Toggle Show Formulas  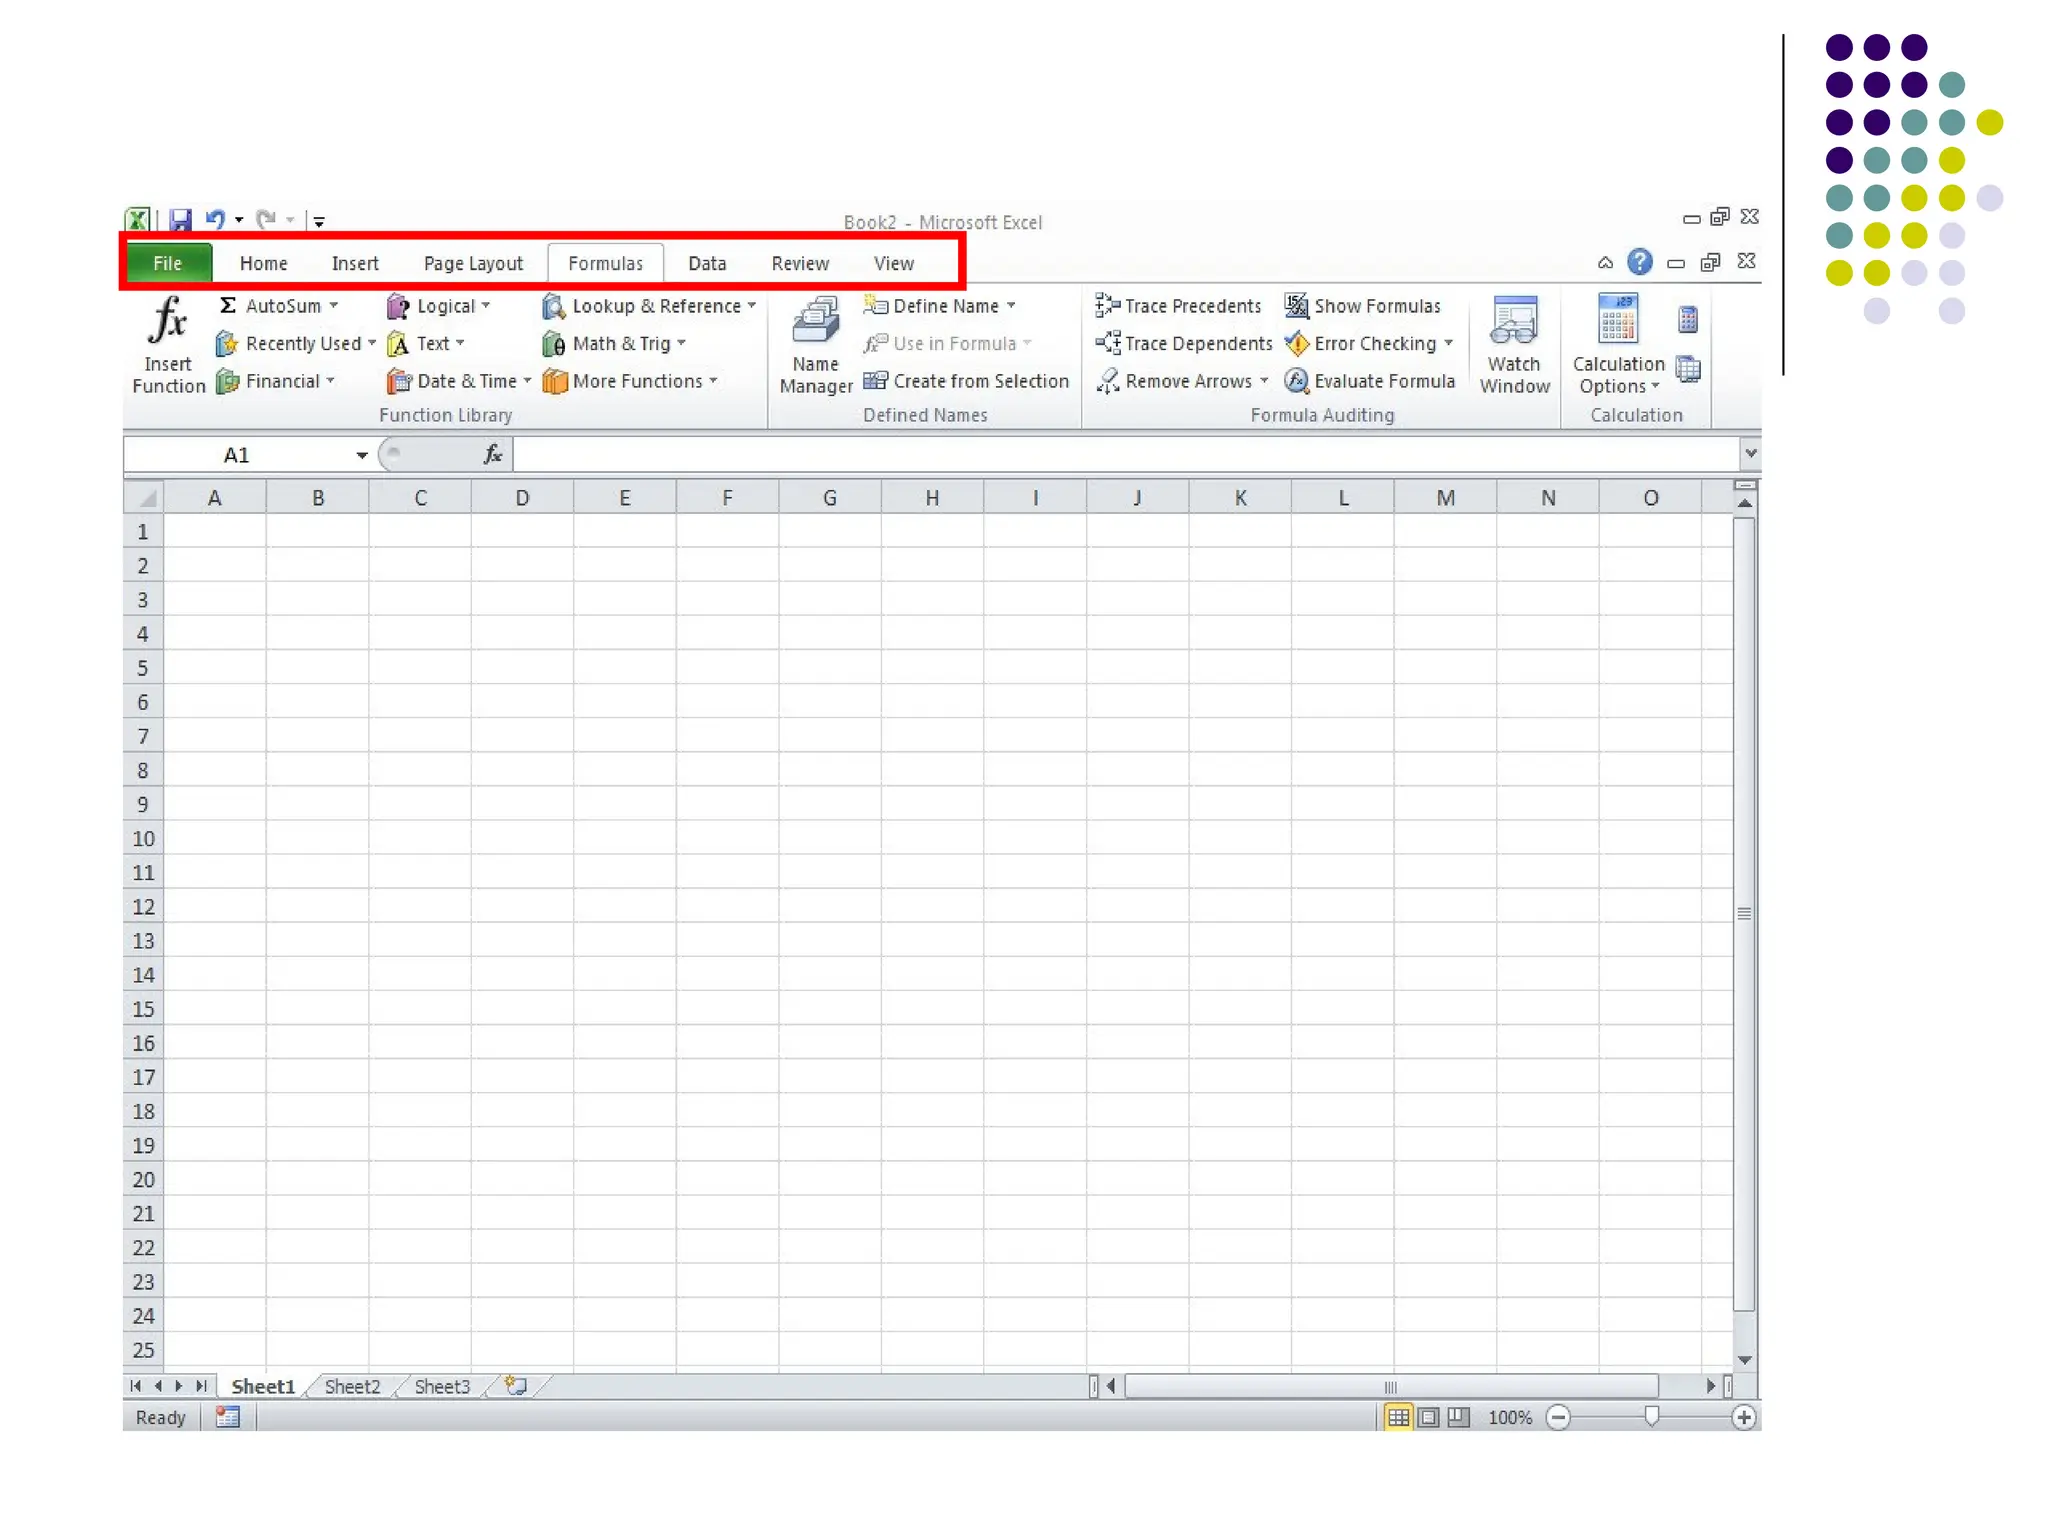point(1364,306)
